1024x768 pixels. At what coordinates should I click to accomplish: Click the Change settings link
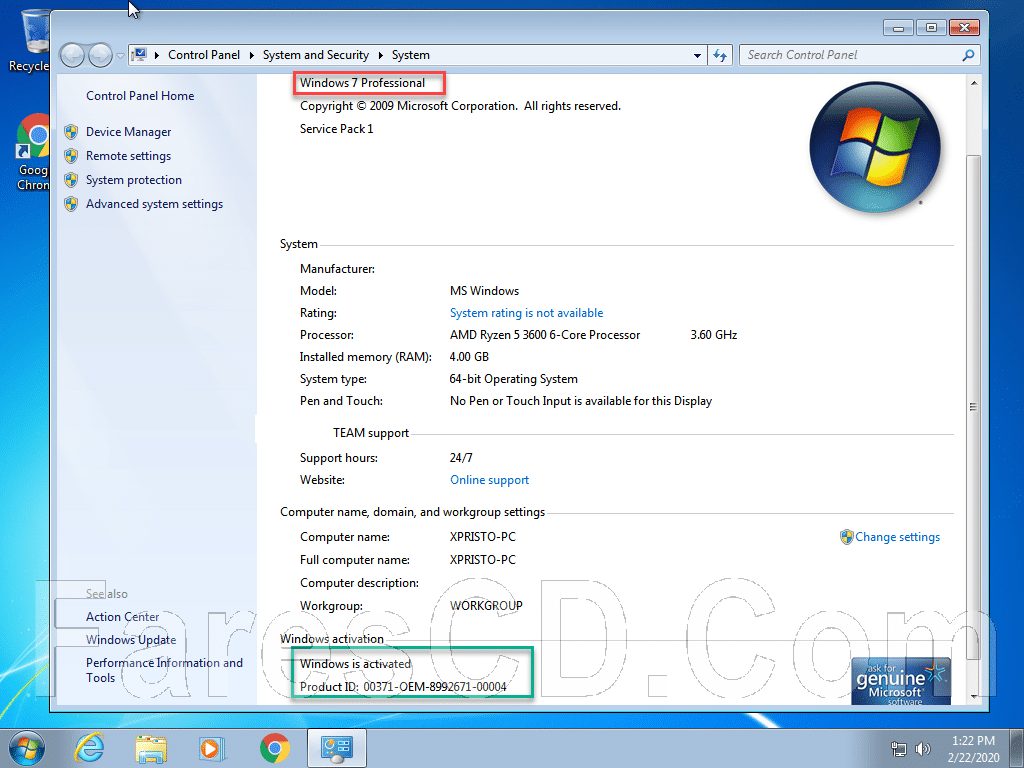pyautogui.click(x=897, y=537)
